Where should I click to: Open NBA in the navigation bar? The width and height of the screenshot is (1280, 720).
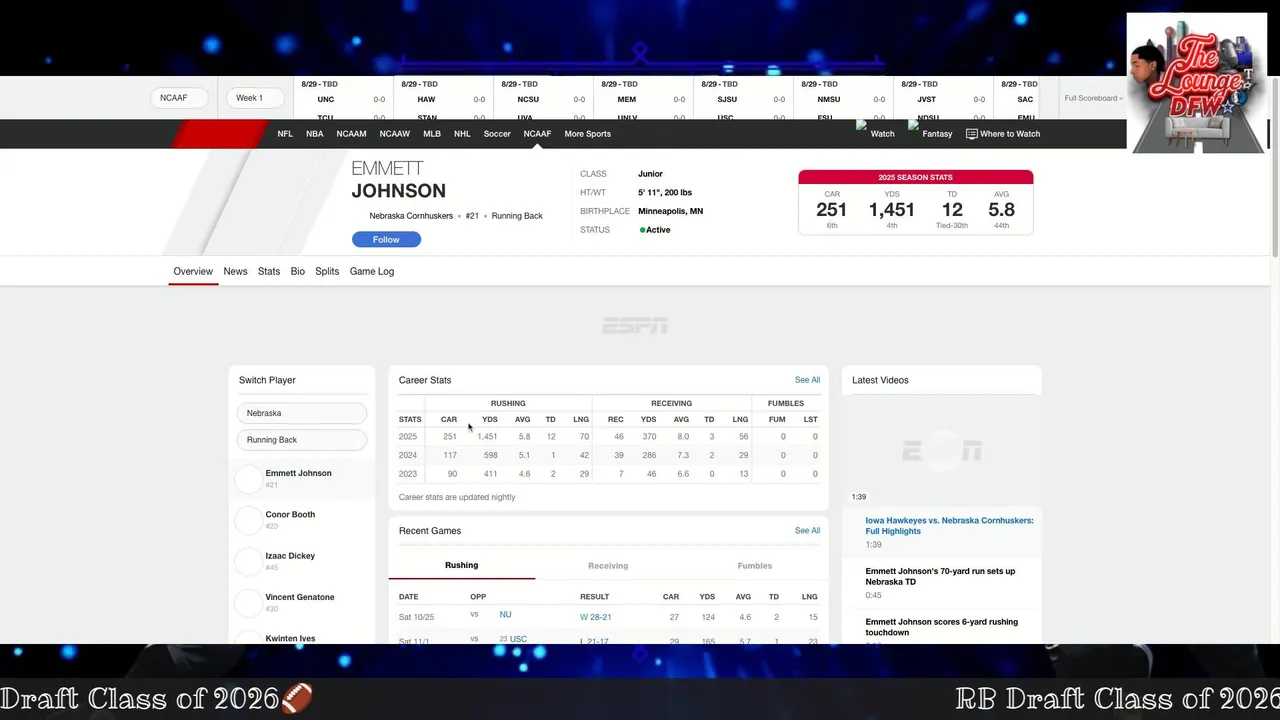point(315,134)
